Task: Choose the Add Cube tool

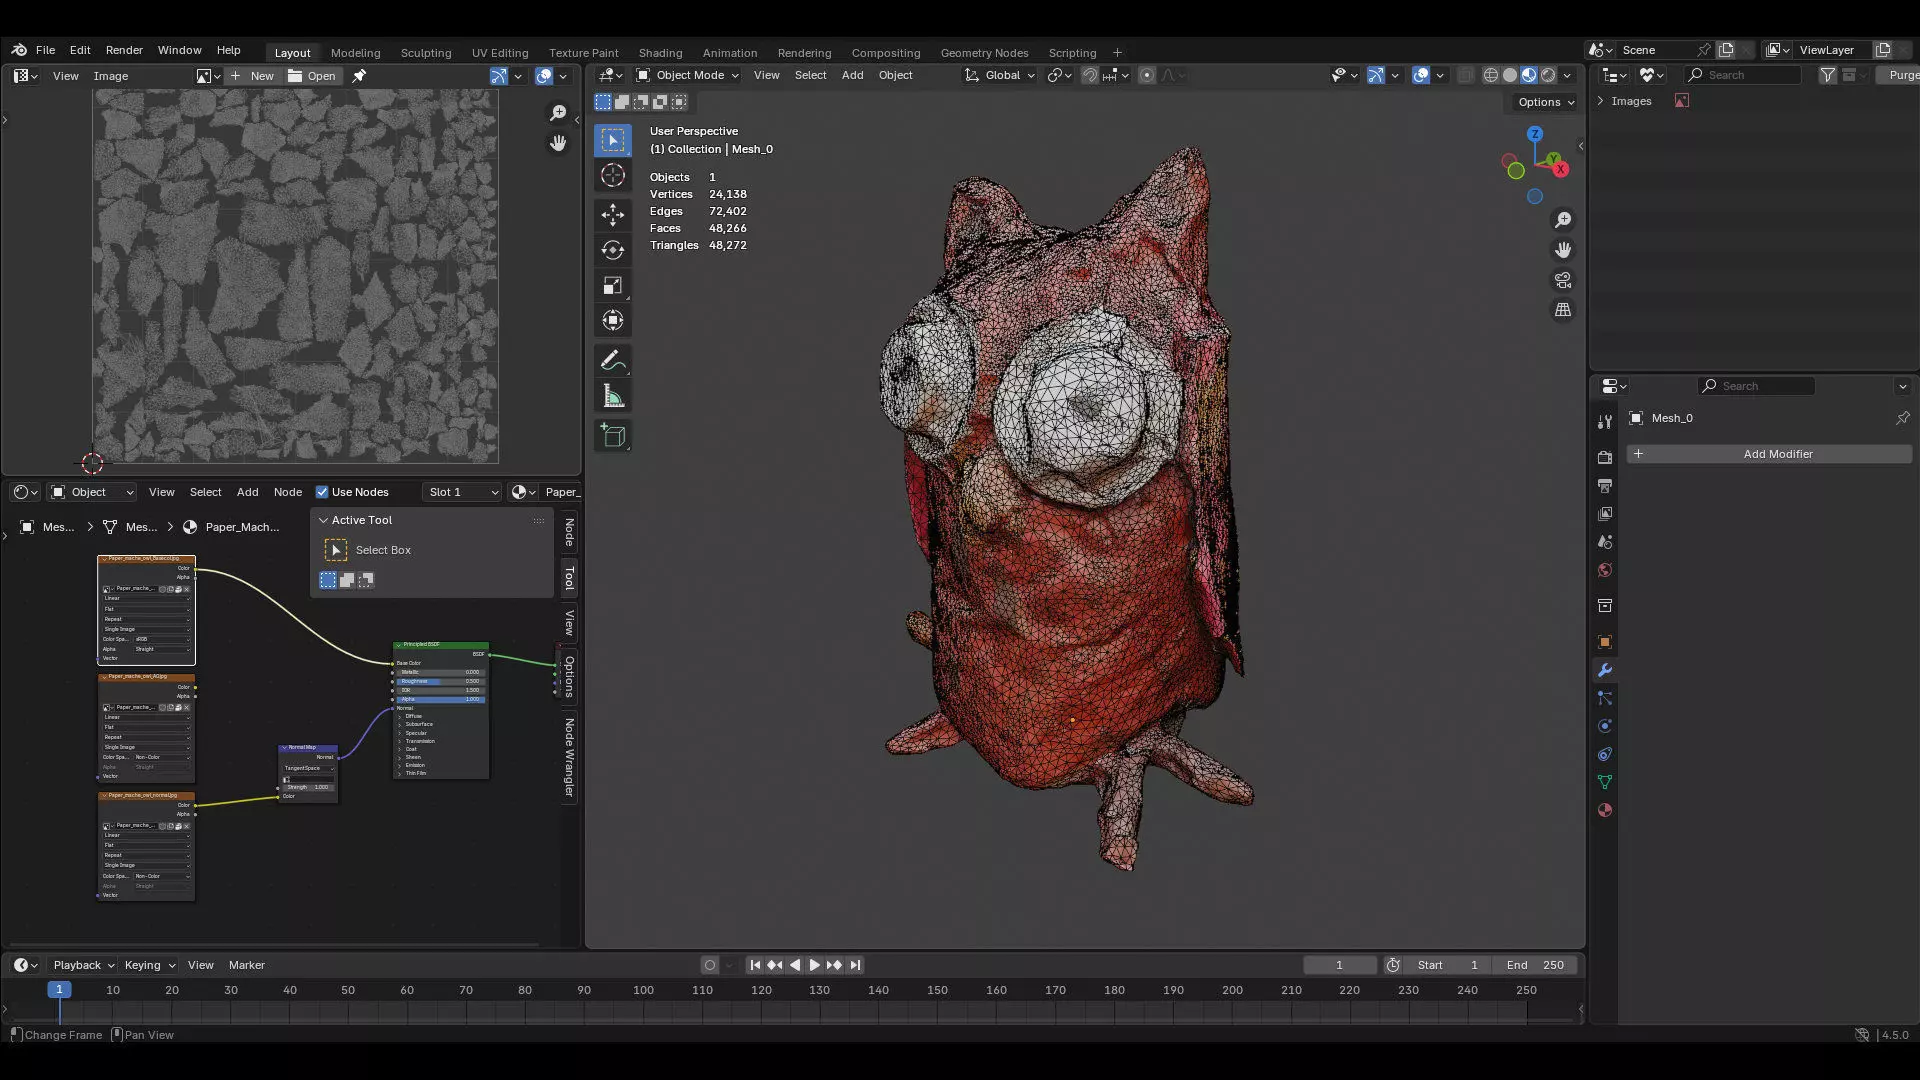Action: click(613, 436)
